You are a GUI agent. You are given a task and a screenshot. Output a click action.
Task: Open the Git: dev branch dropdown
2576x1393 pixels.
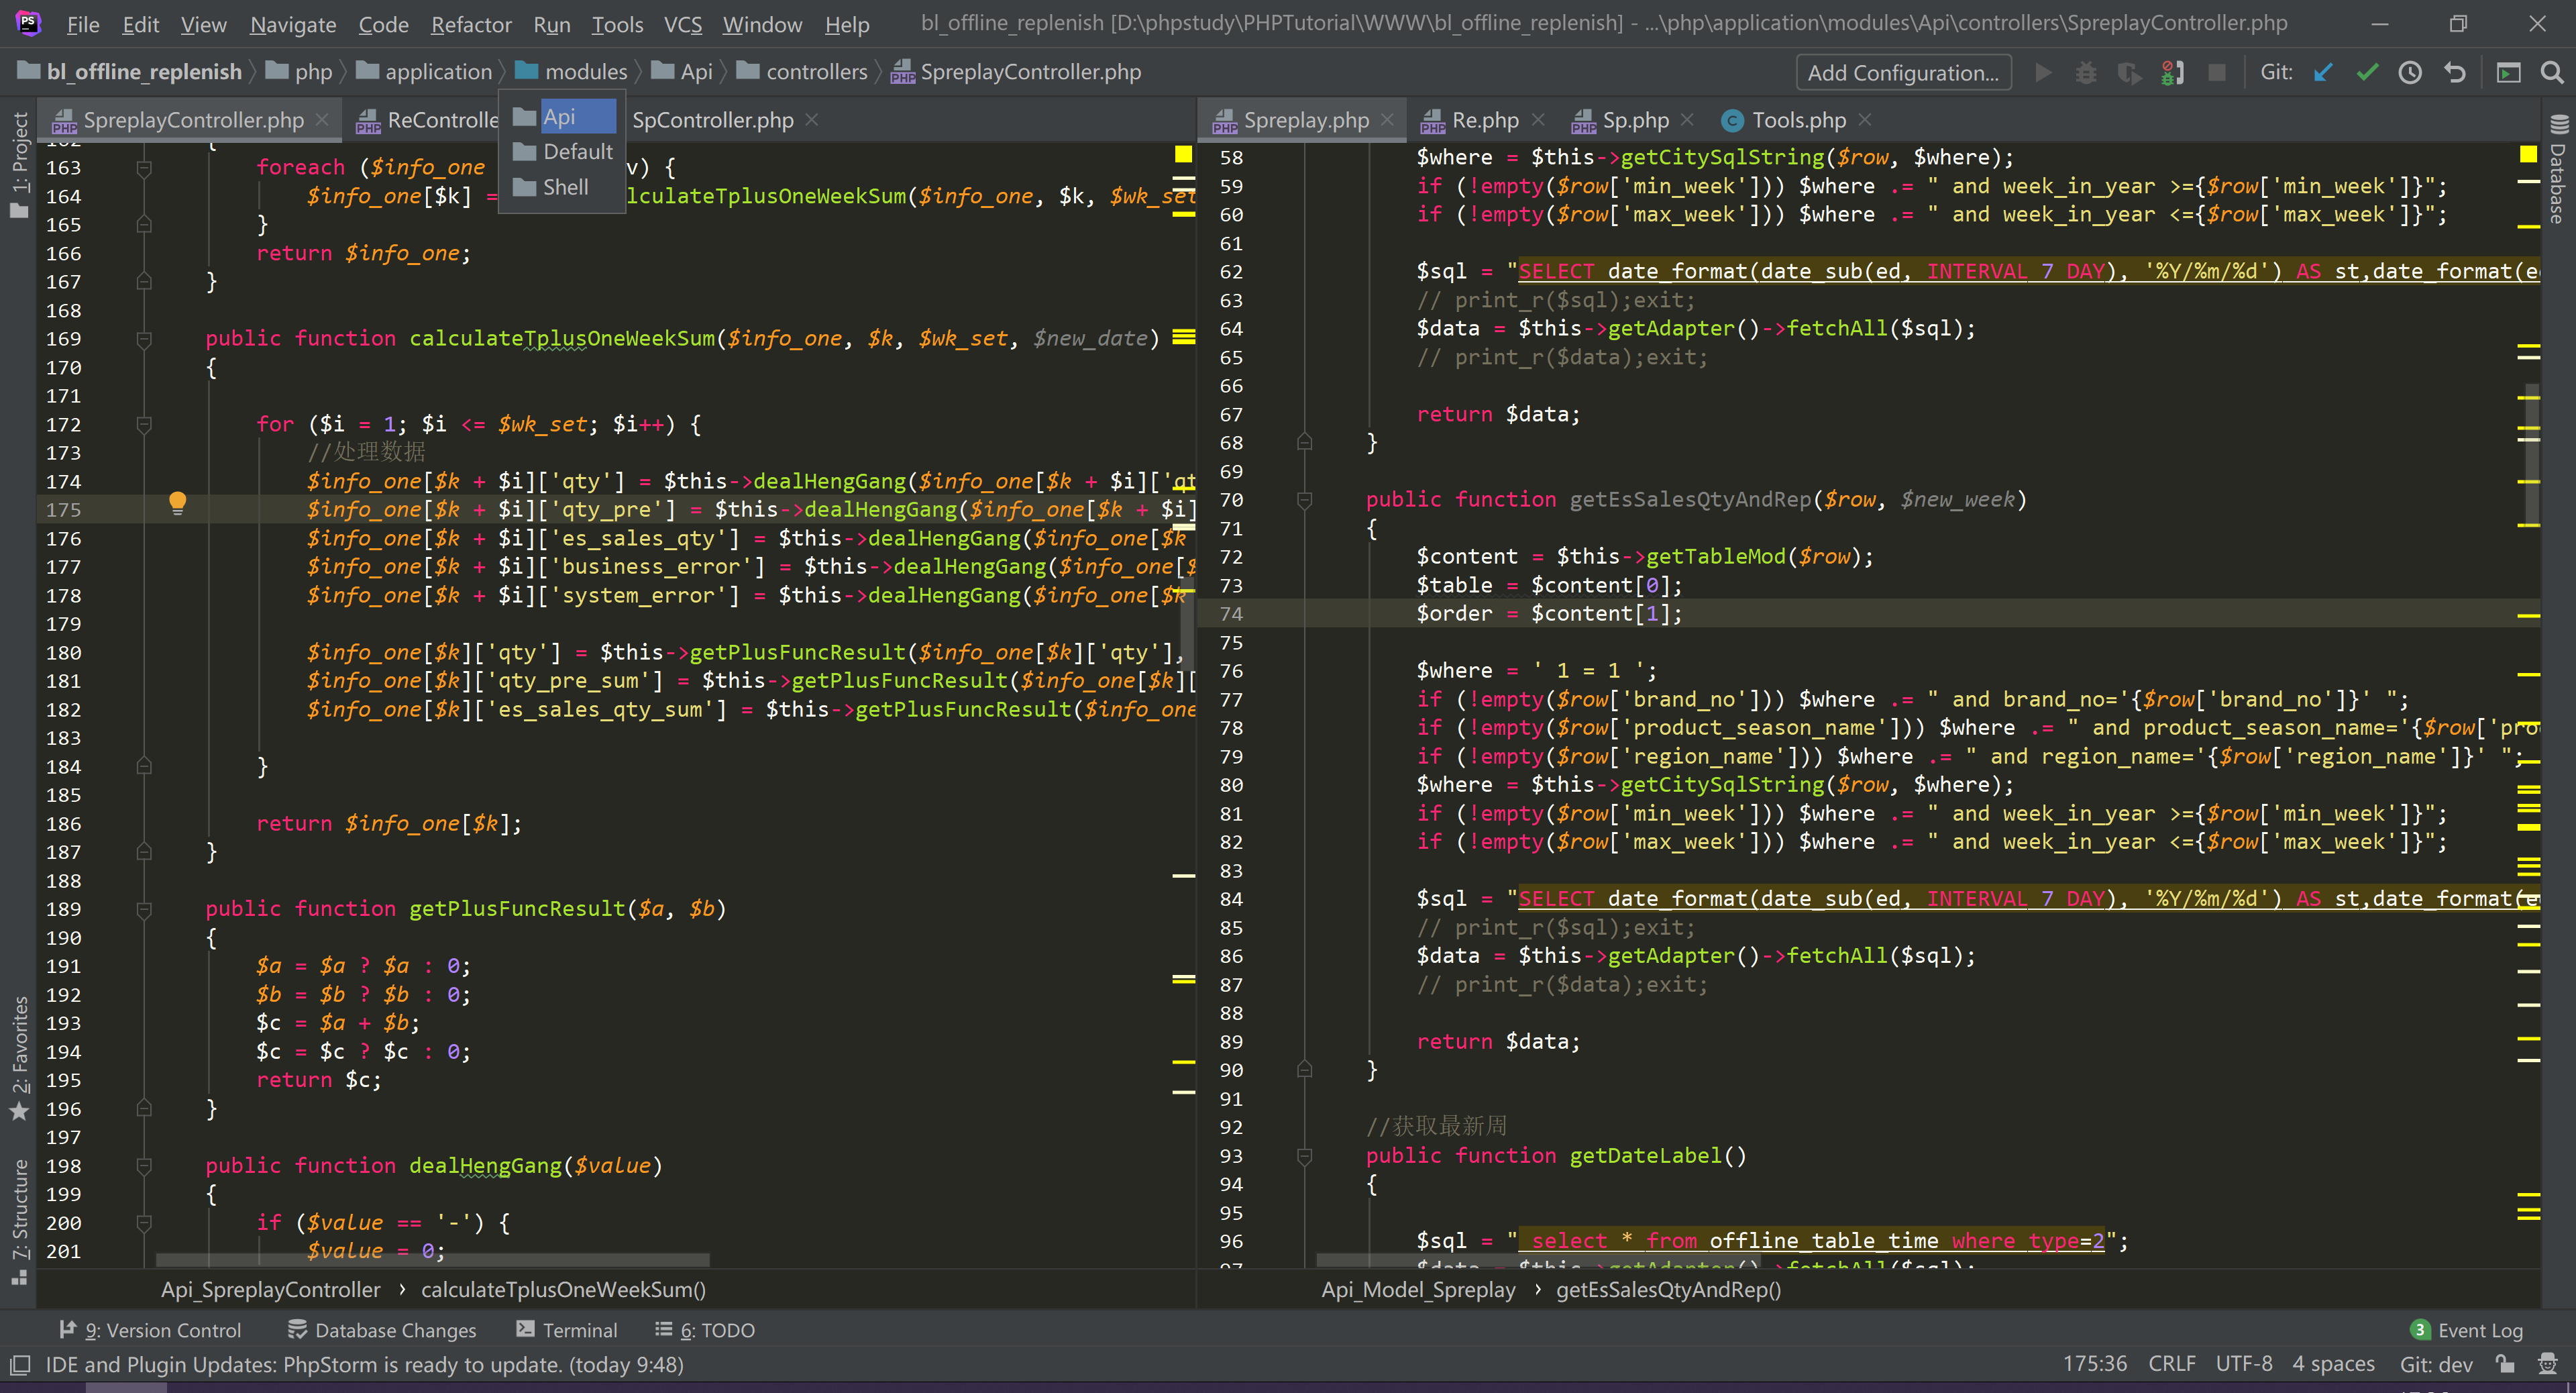pyautogui.click(x=2435, y=1364)
